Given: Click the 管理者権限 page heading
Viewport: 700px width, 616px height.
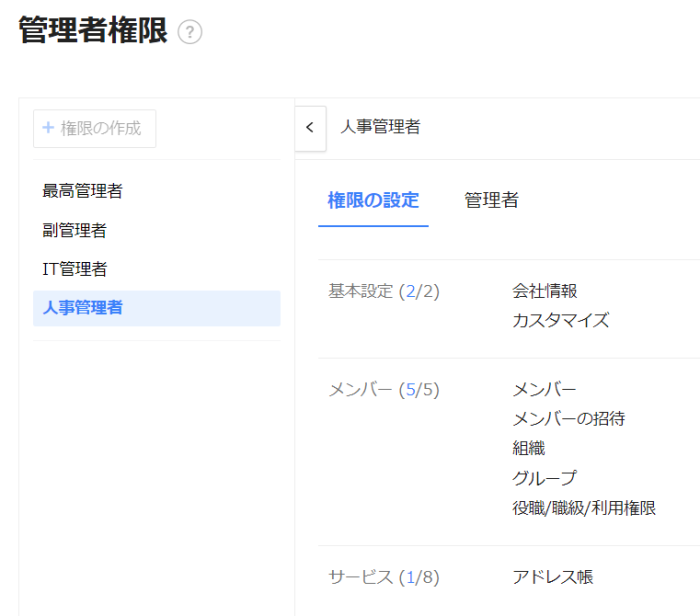Looking at the screenshot, I should [x=93, y=30].
